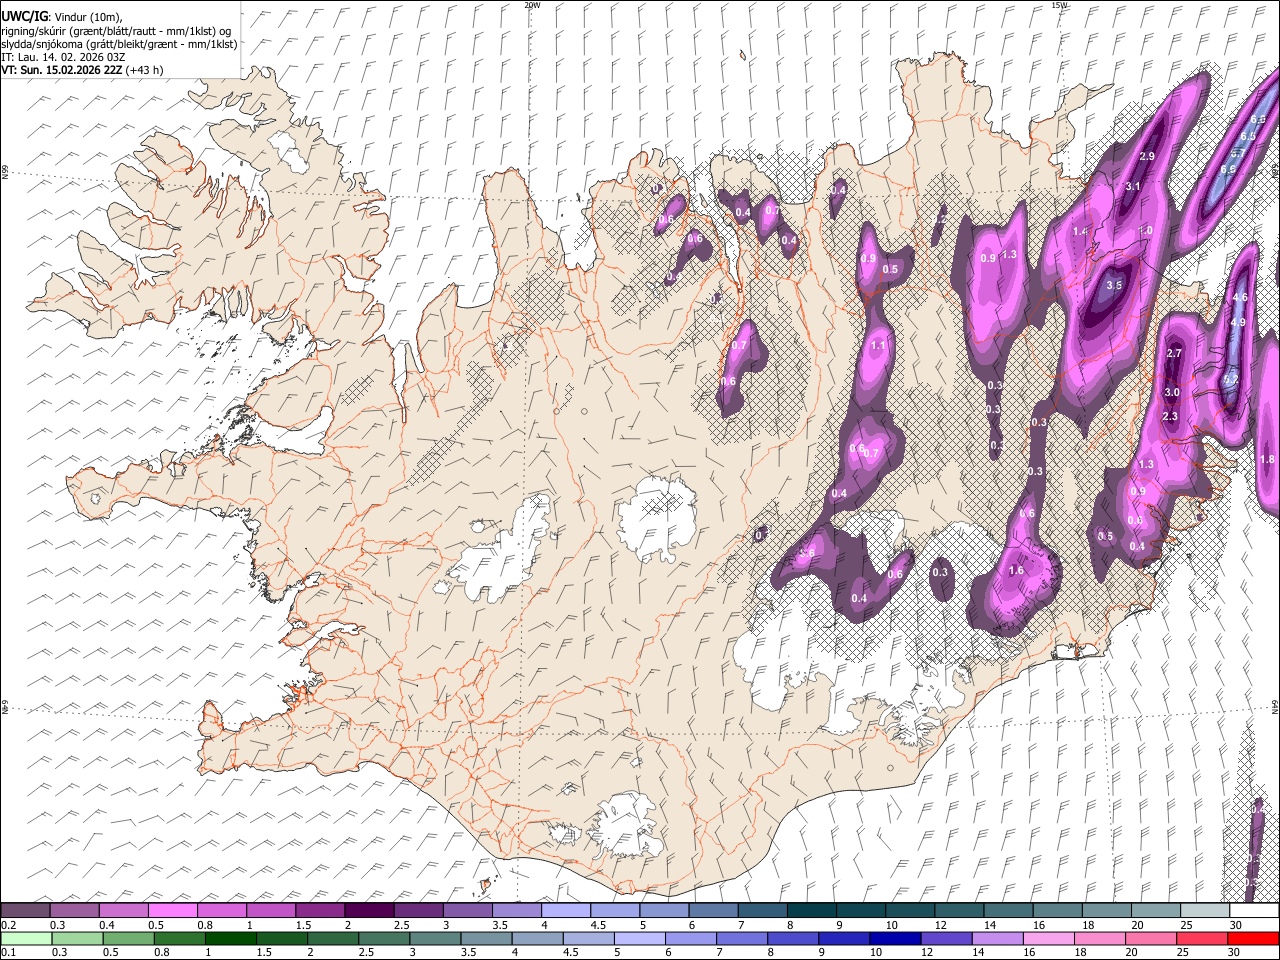Click pale grey upper swatch between 25 and 30
This screenshot has height=960, width=1280.
pyautogui.click(x=1205, y=911)
